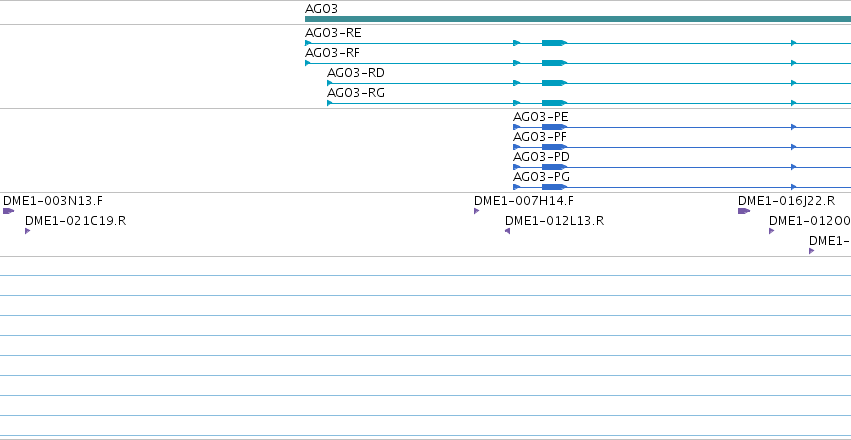Click the coding block on AGO3-PE
This screenshot has height=440, width=851.
pos(554,127)
